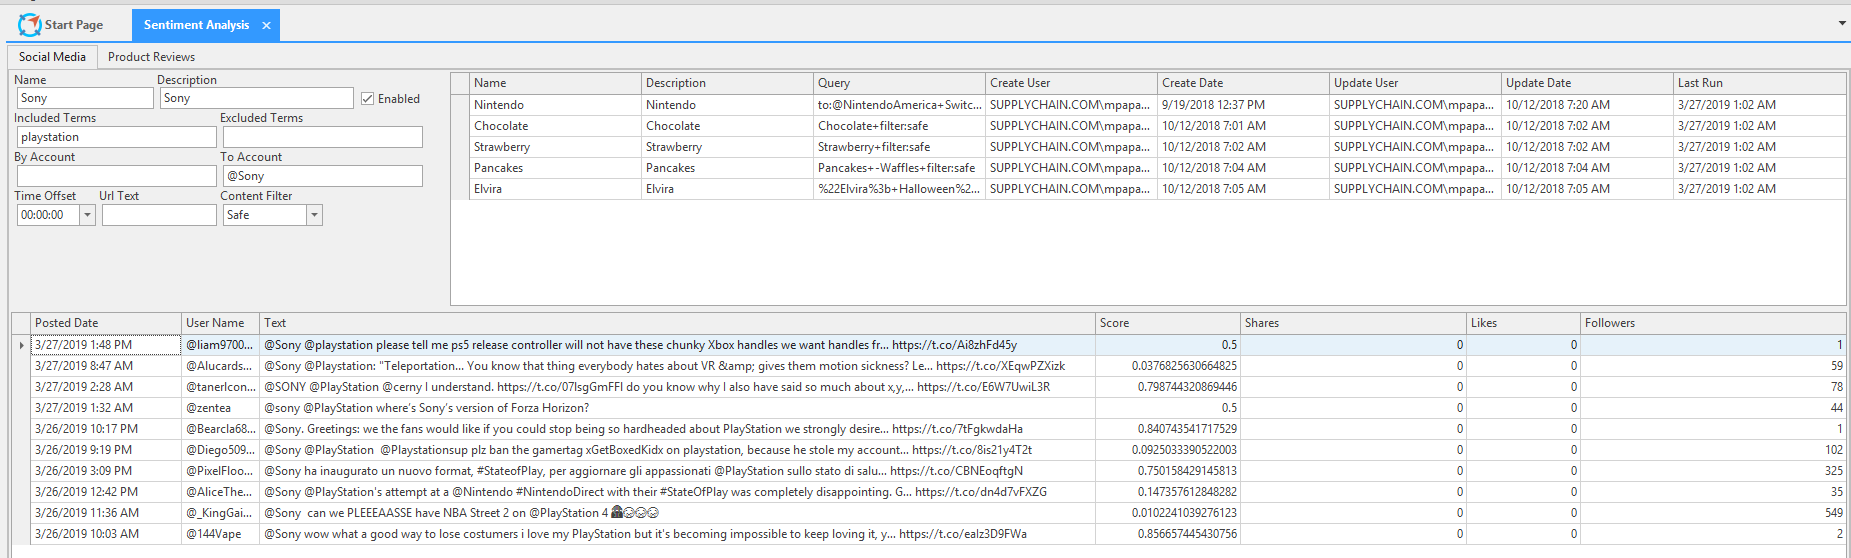1851x558 pixels.
Task: Edit the Included Terms field
Action: pos(116,137)
